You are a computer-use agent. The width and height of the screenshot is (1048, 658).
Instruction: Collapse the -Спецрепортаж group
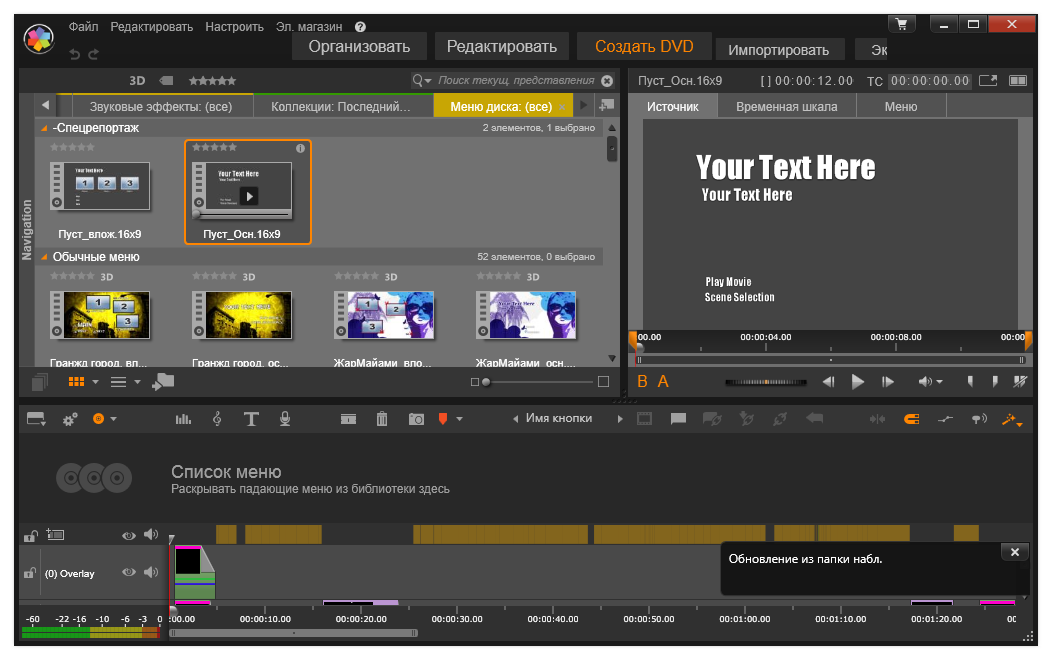click(x=44, y=128)
